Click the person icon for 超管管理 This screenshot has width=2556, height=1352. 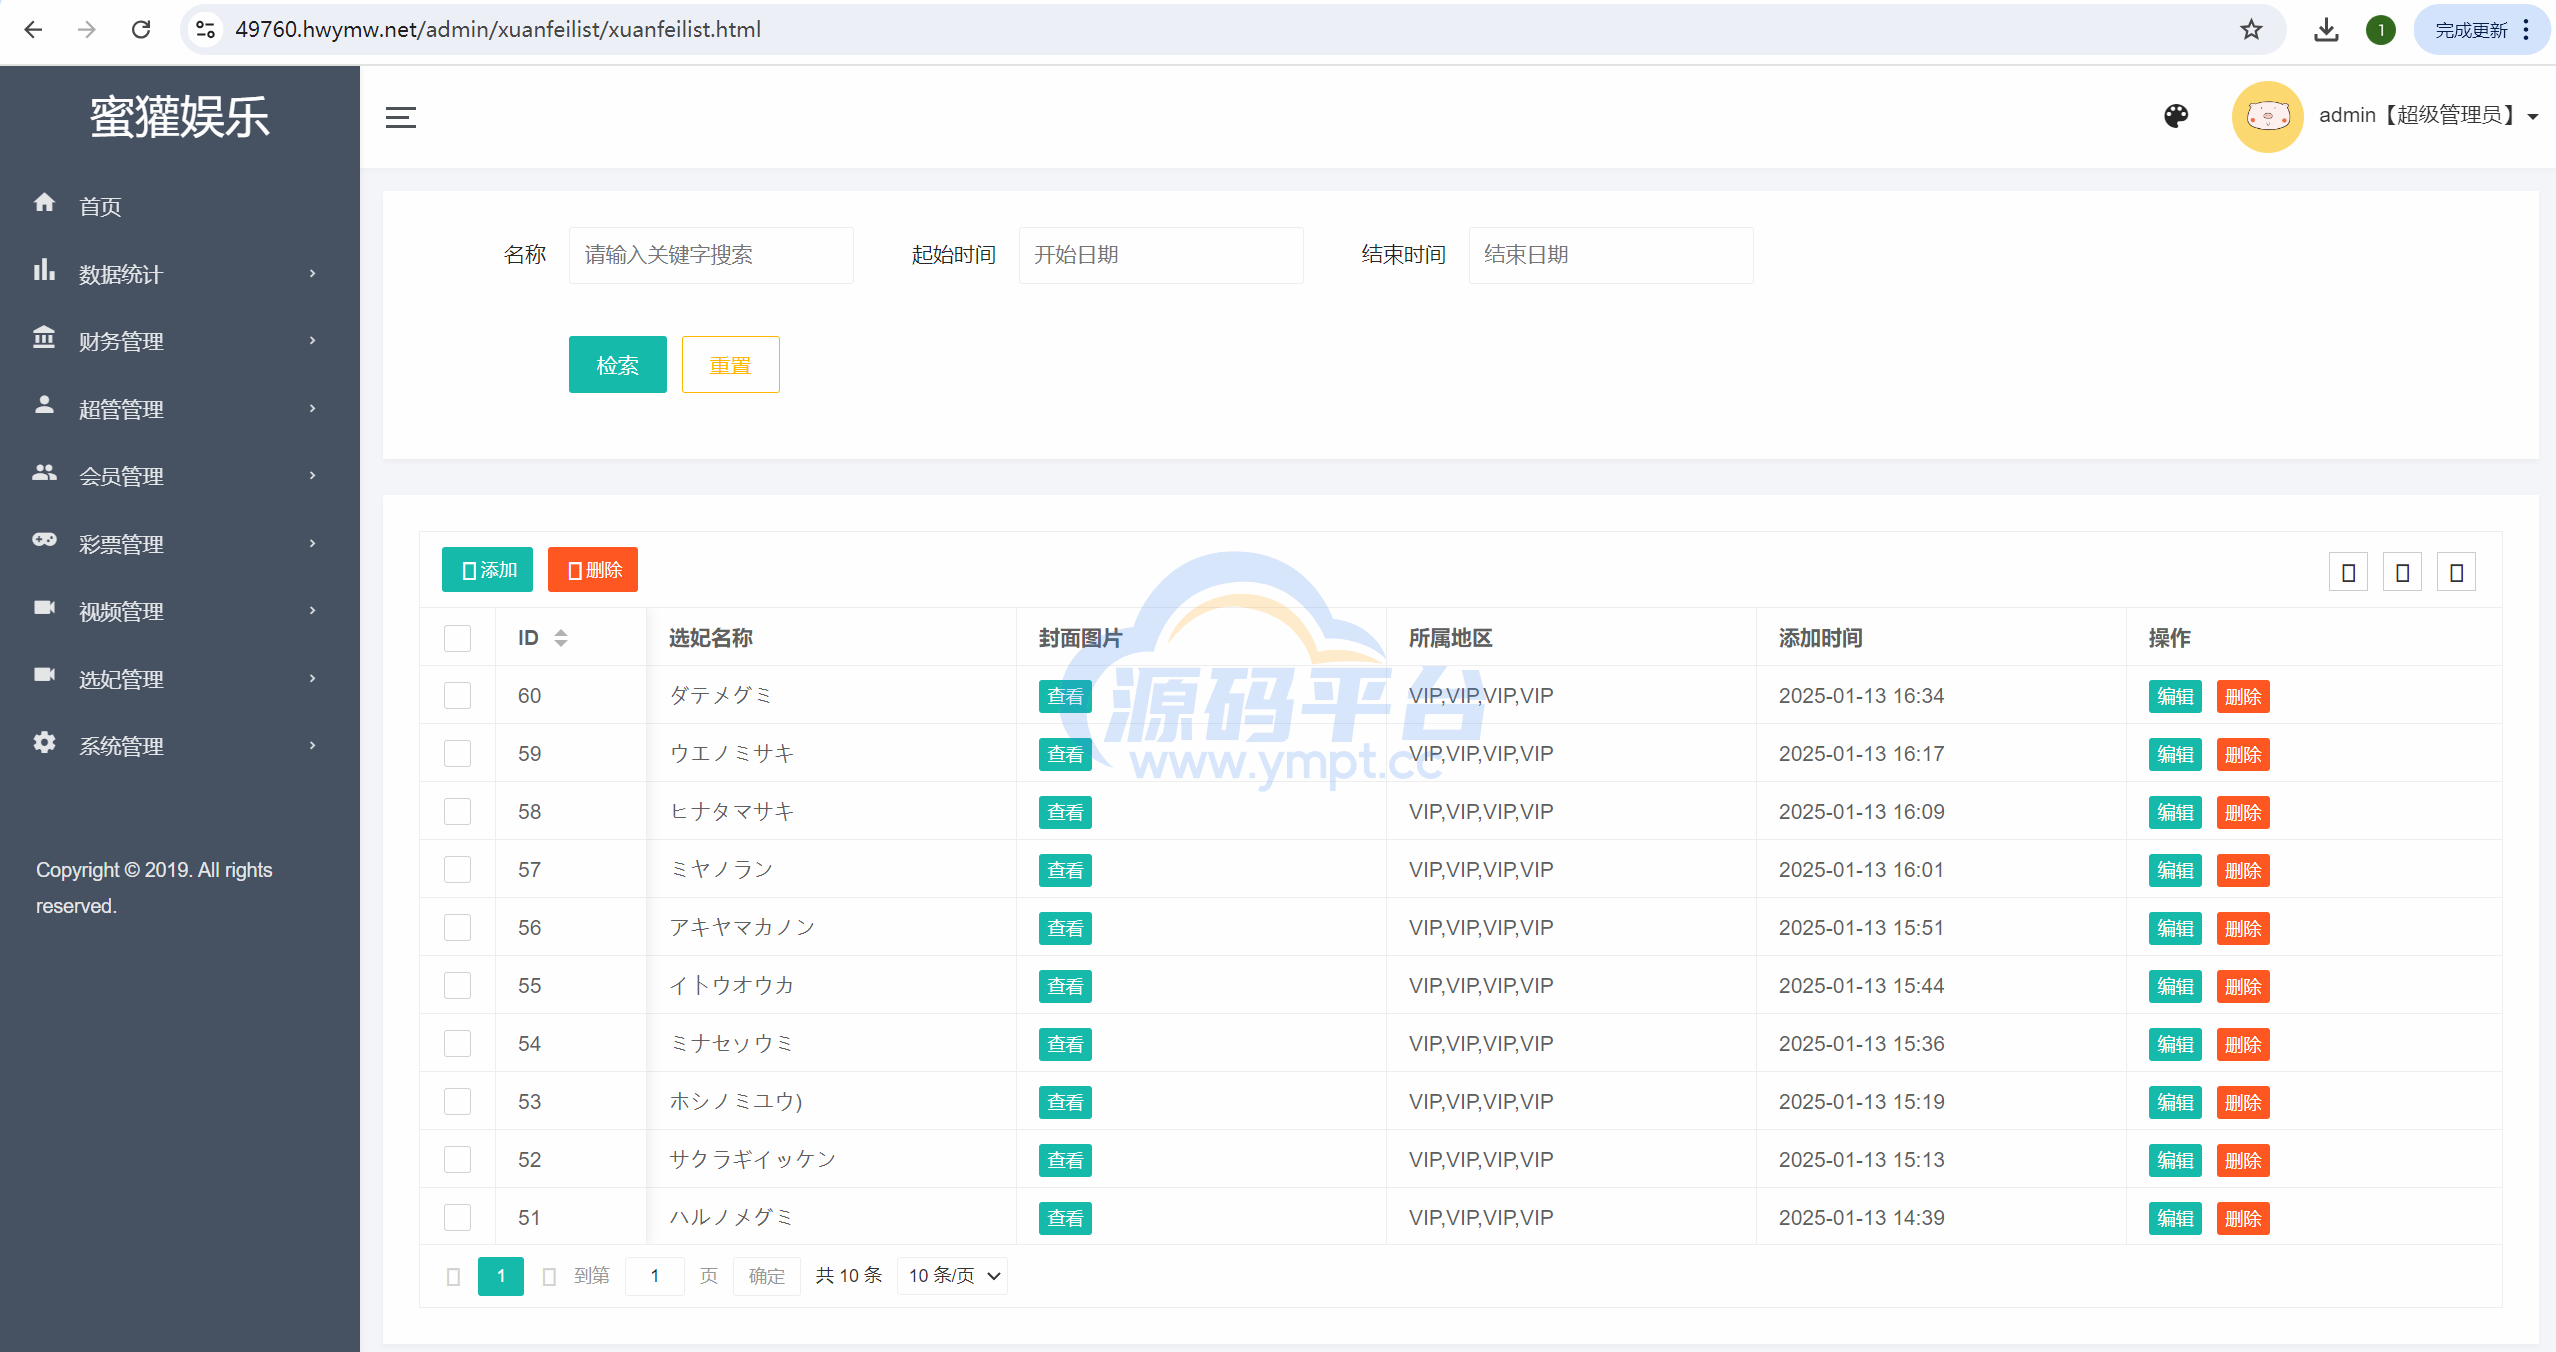[x=44, y=405]
